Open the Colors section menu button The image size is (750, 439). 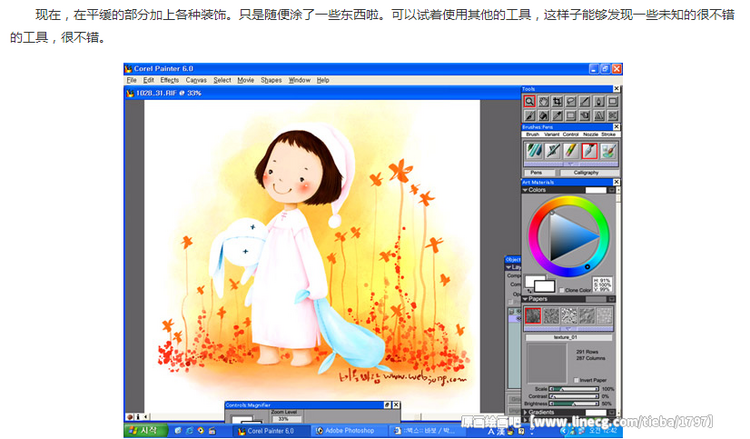[611, 190]
